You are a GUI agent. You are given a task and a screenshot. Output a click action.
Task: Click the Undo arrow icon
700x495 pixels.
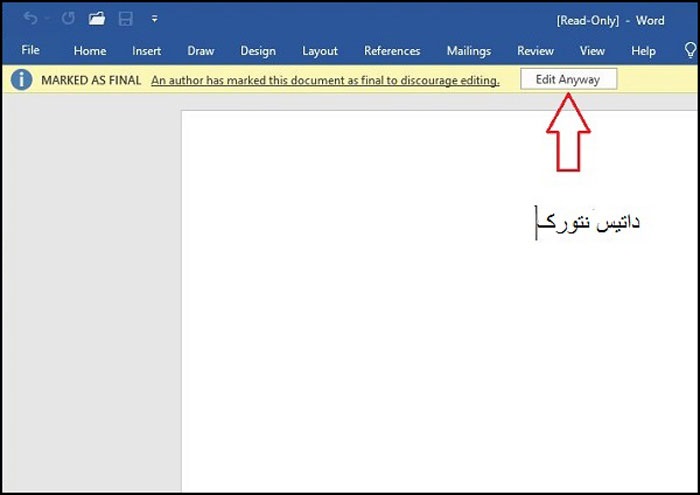30,18
